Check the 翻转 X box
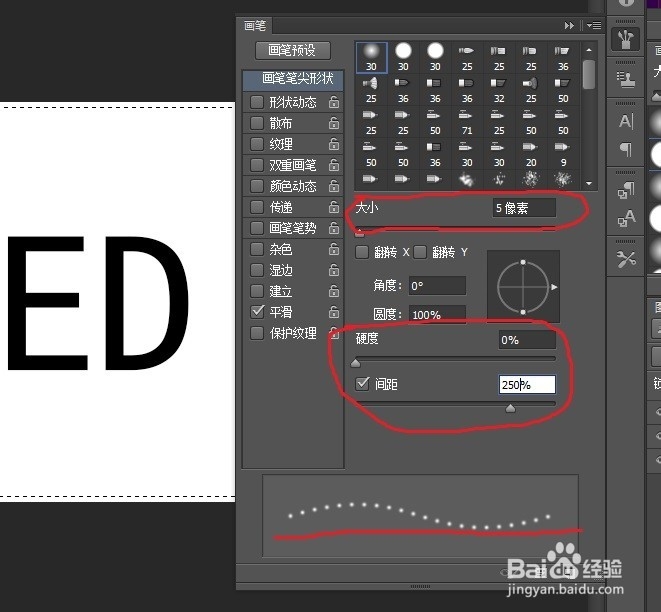The width and height of the screenshot is (661, 612). 362,252
